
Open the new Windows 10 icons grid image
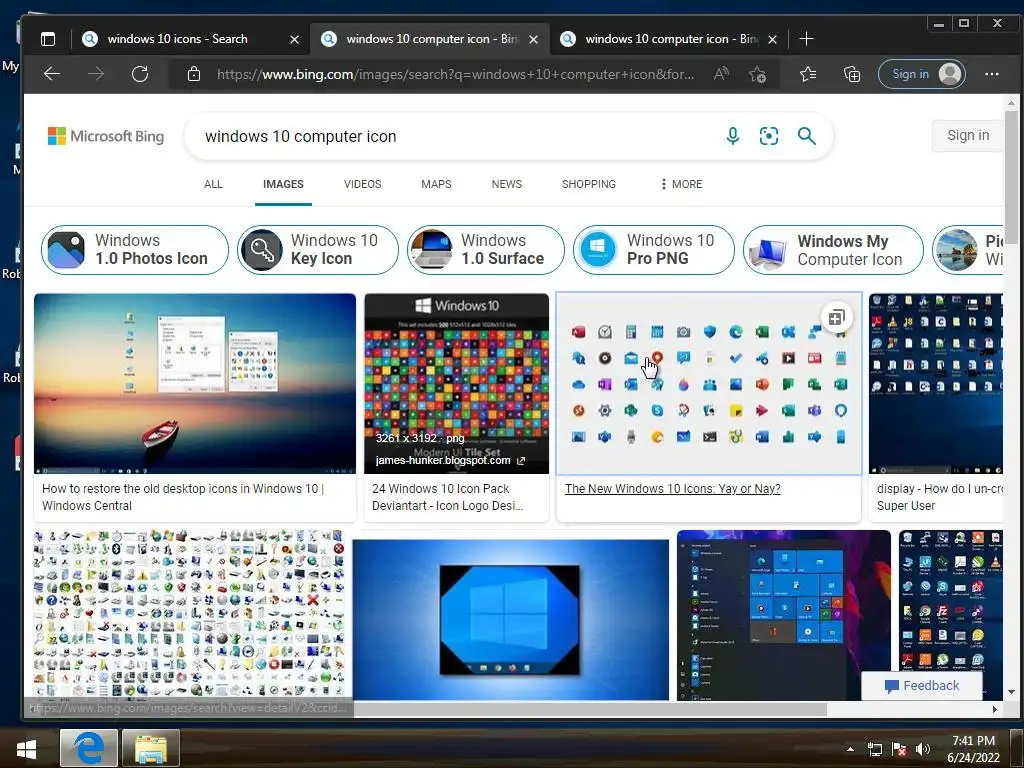(x=709, y=383)
